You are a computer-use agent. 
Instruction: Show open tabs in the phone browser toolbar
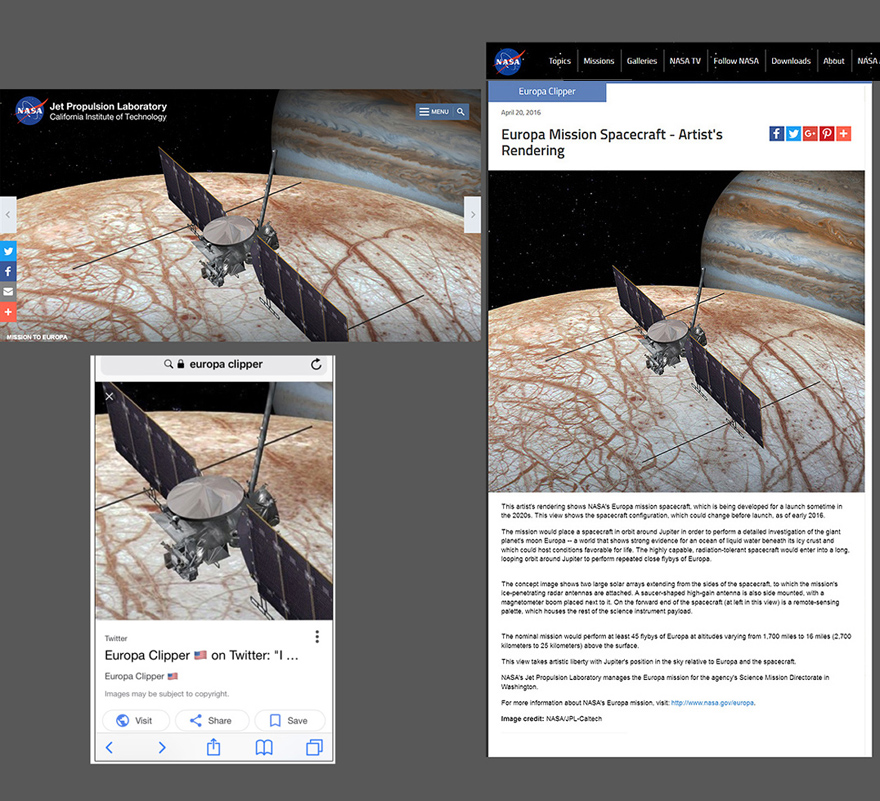coord(314,748)
